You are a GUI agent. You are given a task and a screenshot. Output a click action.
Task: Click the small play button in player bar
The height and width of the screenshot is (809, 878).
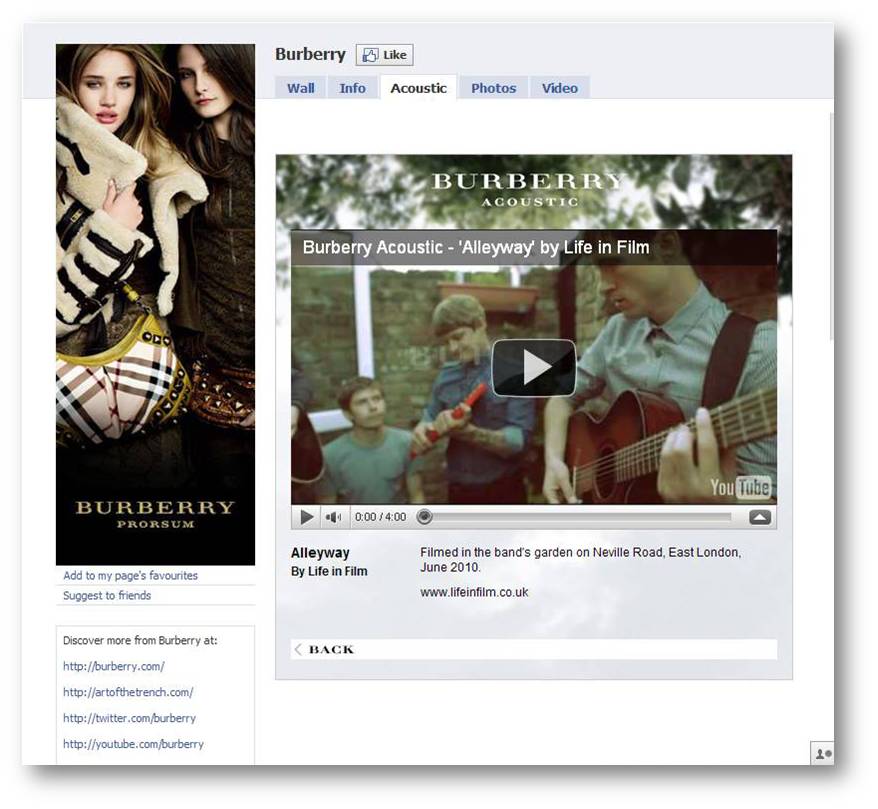pos(306,517)
